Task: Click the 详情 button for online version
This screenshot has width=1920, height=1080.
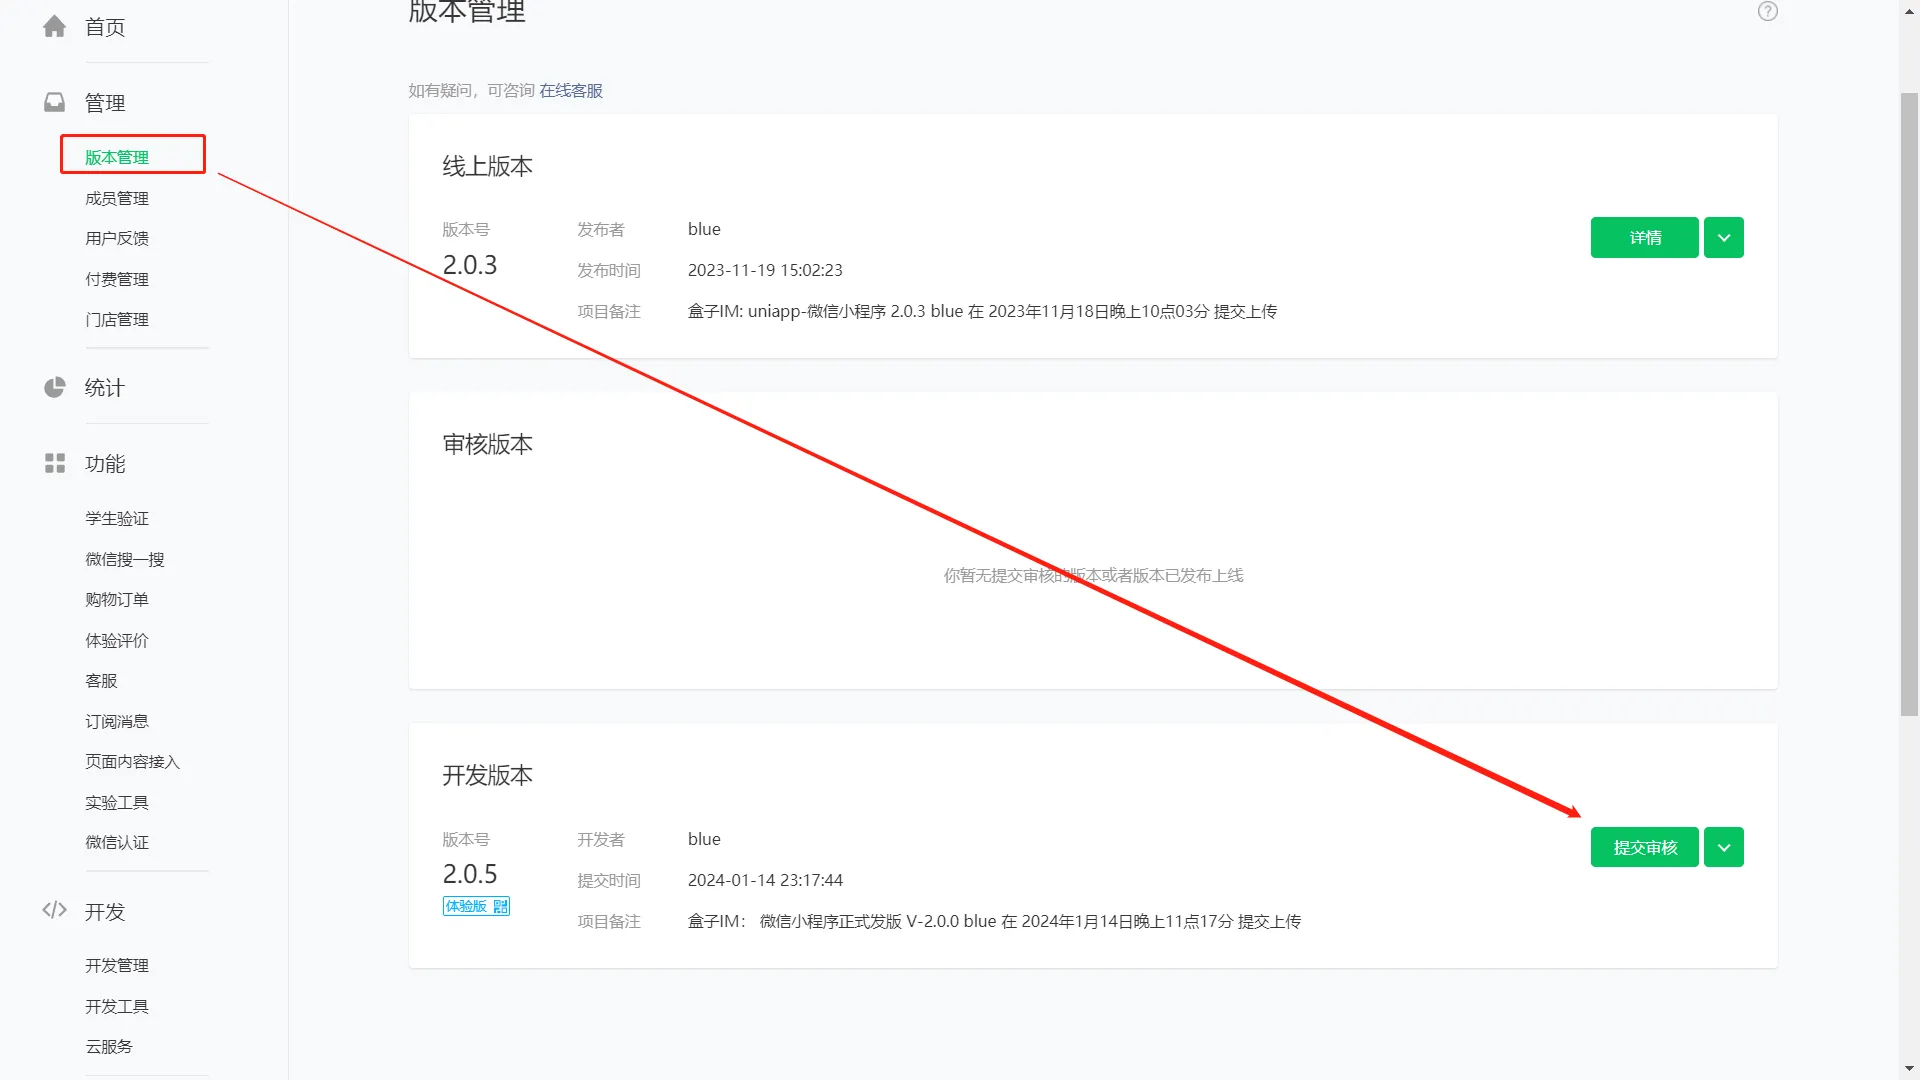Action: coord(1644,238)
